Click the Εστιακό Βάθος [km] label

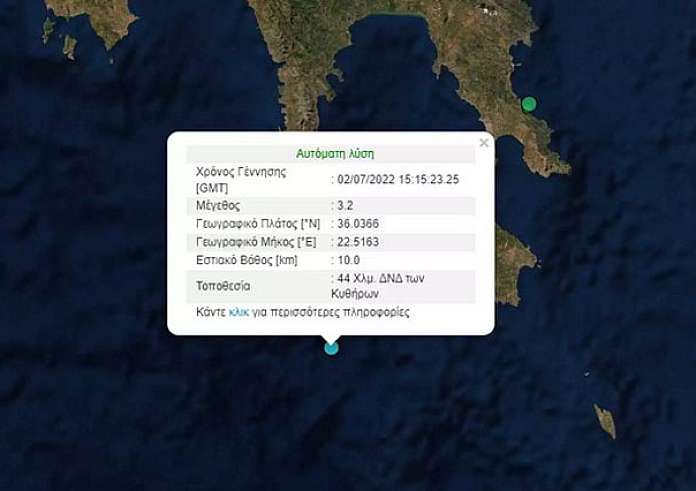pos(247,260)
